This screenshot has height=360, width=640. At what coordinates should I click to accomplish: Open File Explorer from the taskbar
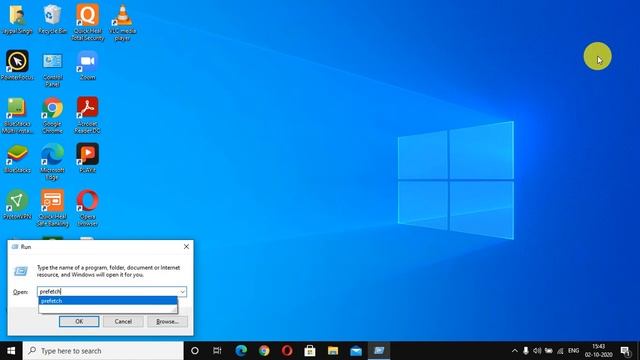click(333, 351)
